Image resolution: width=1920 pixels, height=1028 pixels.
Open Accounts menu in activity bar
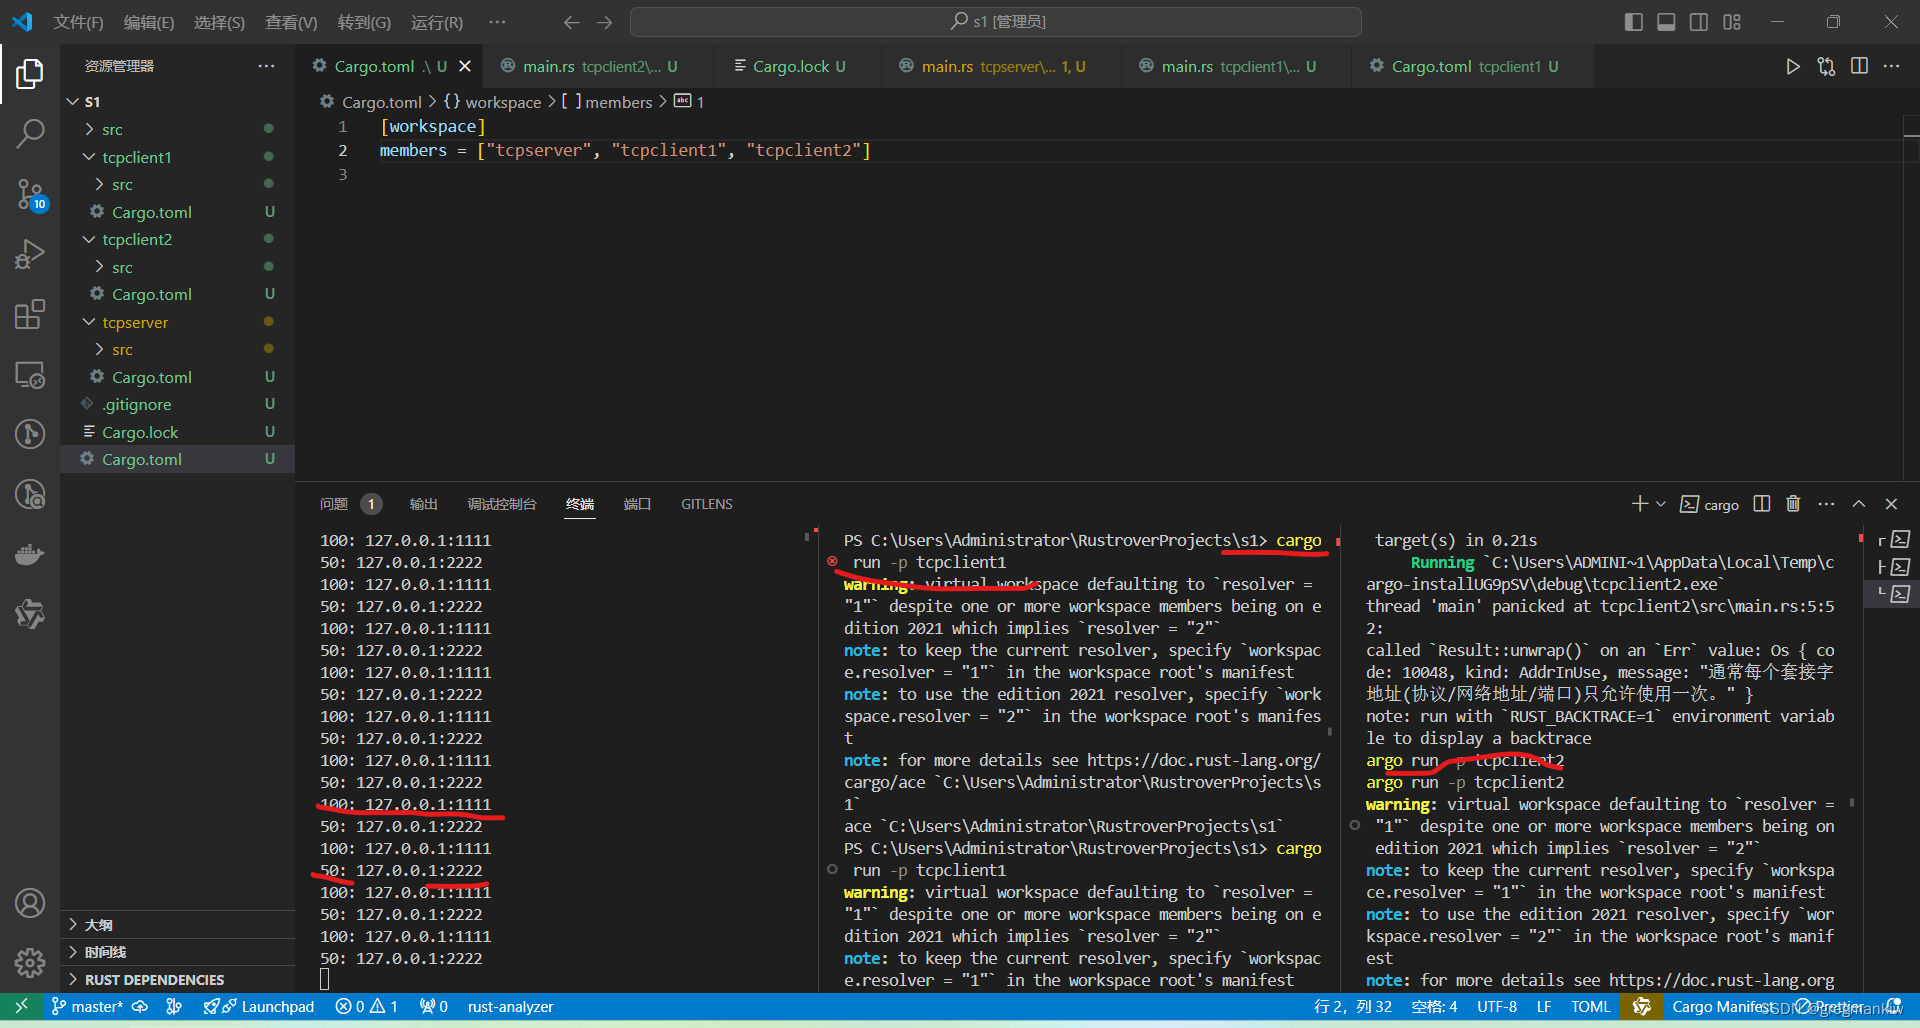pyautogui.click(x=30, y=903)
